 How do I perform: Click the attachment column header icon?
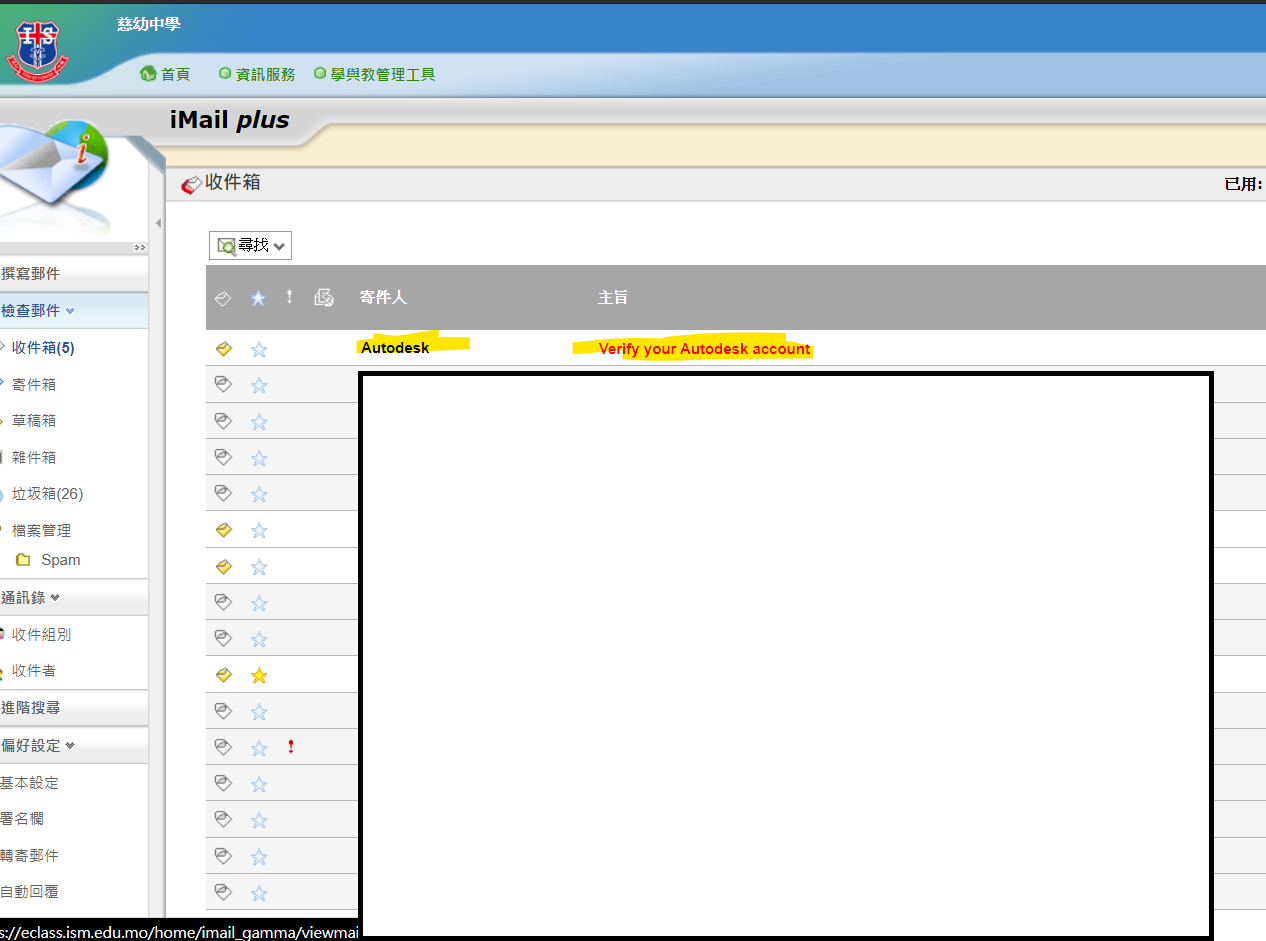[323, 297]
